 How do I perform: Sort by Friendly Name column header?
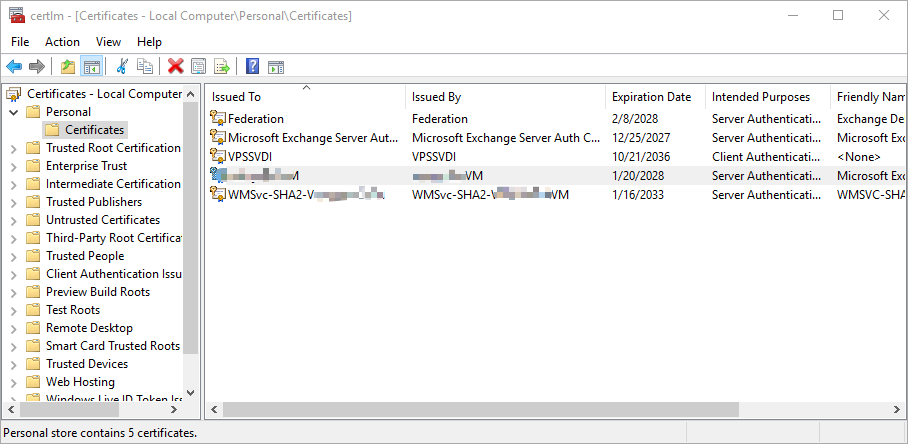point(868,97)
